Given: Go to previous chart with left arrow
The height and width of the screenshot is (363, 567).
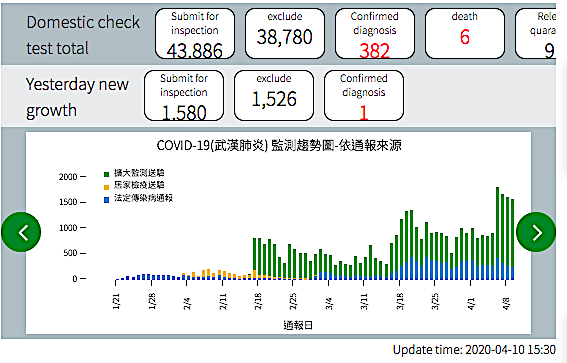Looking at the screenshot, I should [x=21, y=232].
